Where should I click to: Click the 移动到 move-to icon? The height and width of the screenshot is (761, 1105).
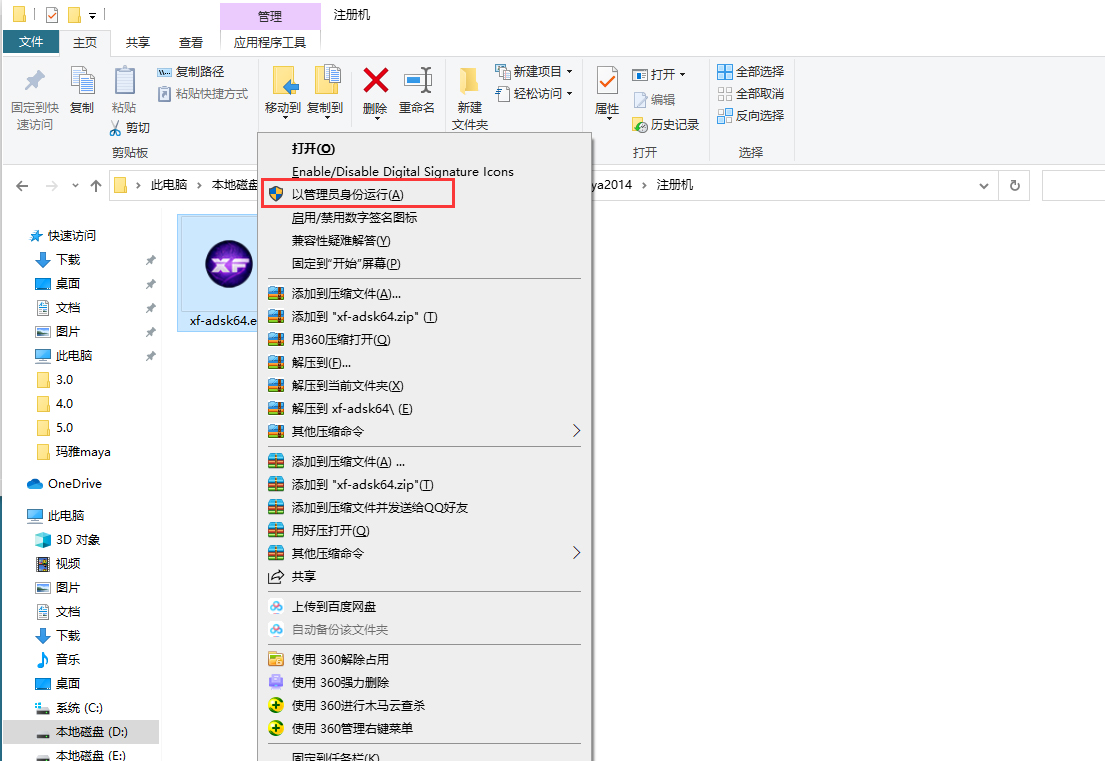point(283,81)
